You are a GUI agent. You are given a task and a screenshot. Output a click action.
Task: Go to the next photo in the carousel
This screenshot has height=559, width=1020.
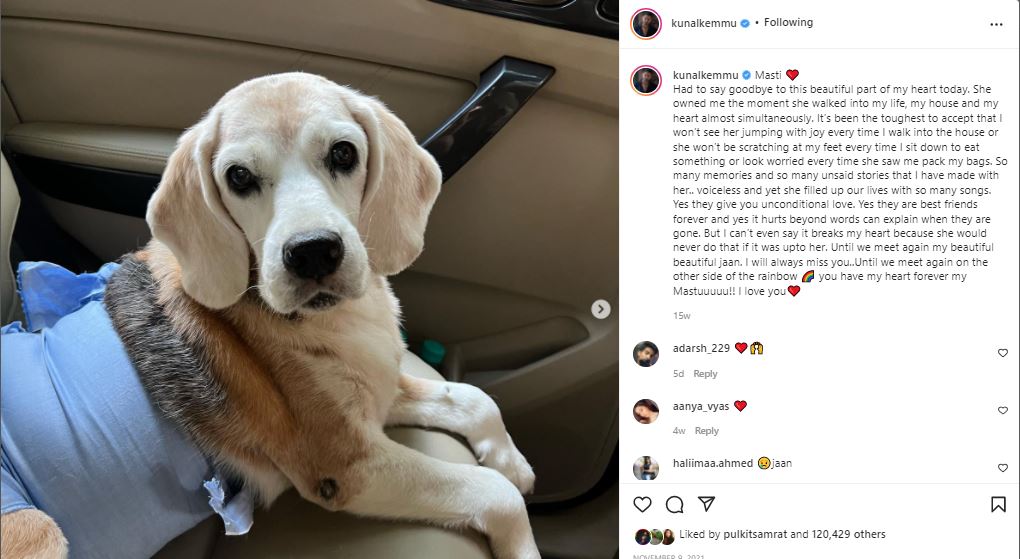(x=601, y=309)
